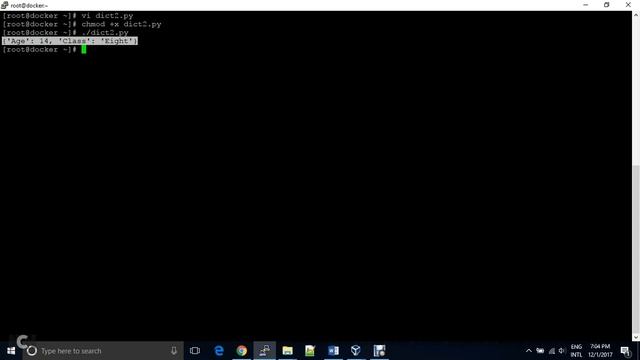Viewport: 640px width, 360px height.
Task: Restore down the PuTTY window
Action: coord(607,5)
